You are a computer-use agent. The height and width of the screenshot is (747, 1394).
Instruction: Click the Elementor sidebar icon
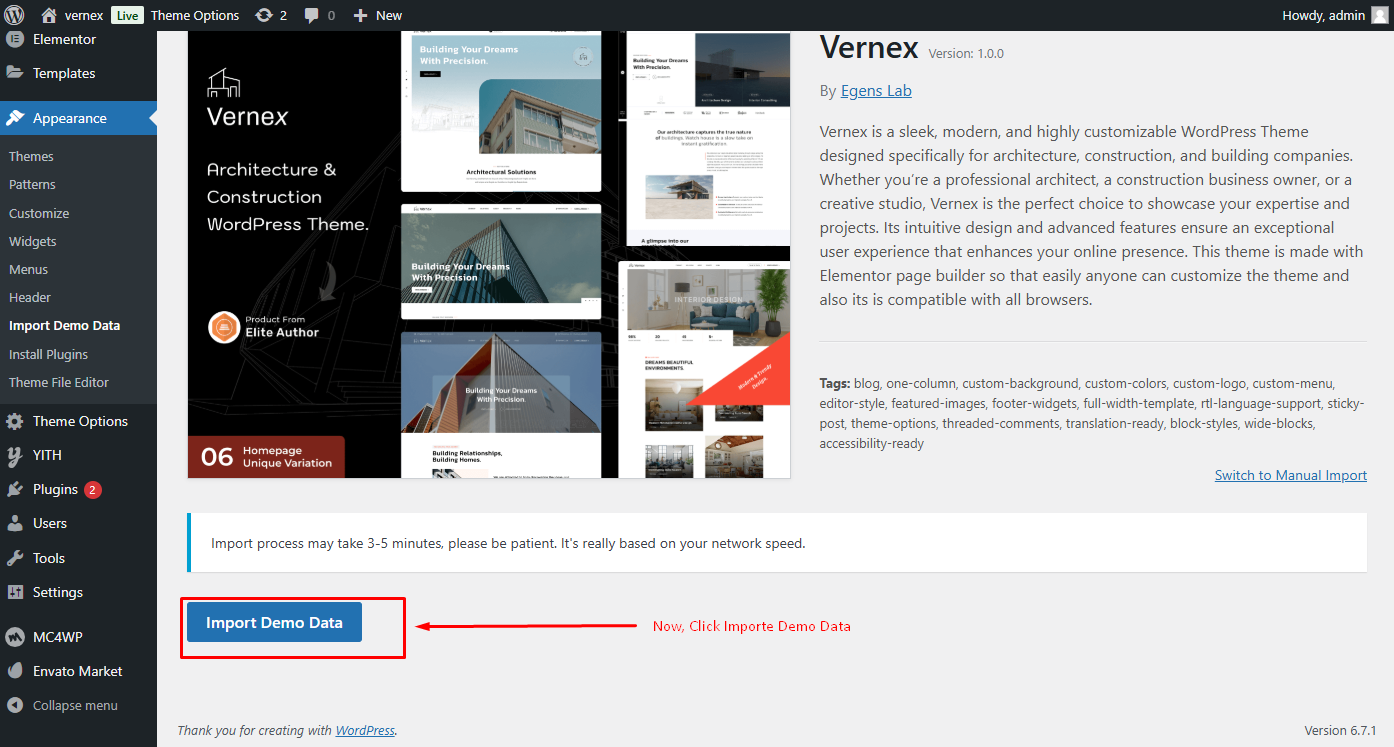coord(15,39)
